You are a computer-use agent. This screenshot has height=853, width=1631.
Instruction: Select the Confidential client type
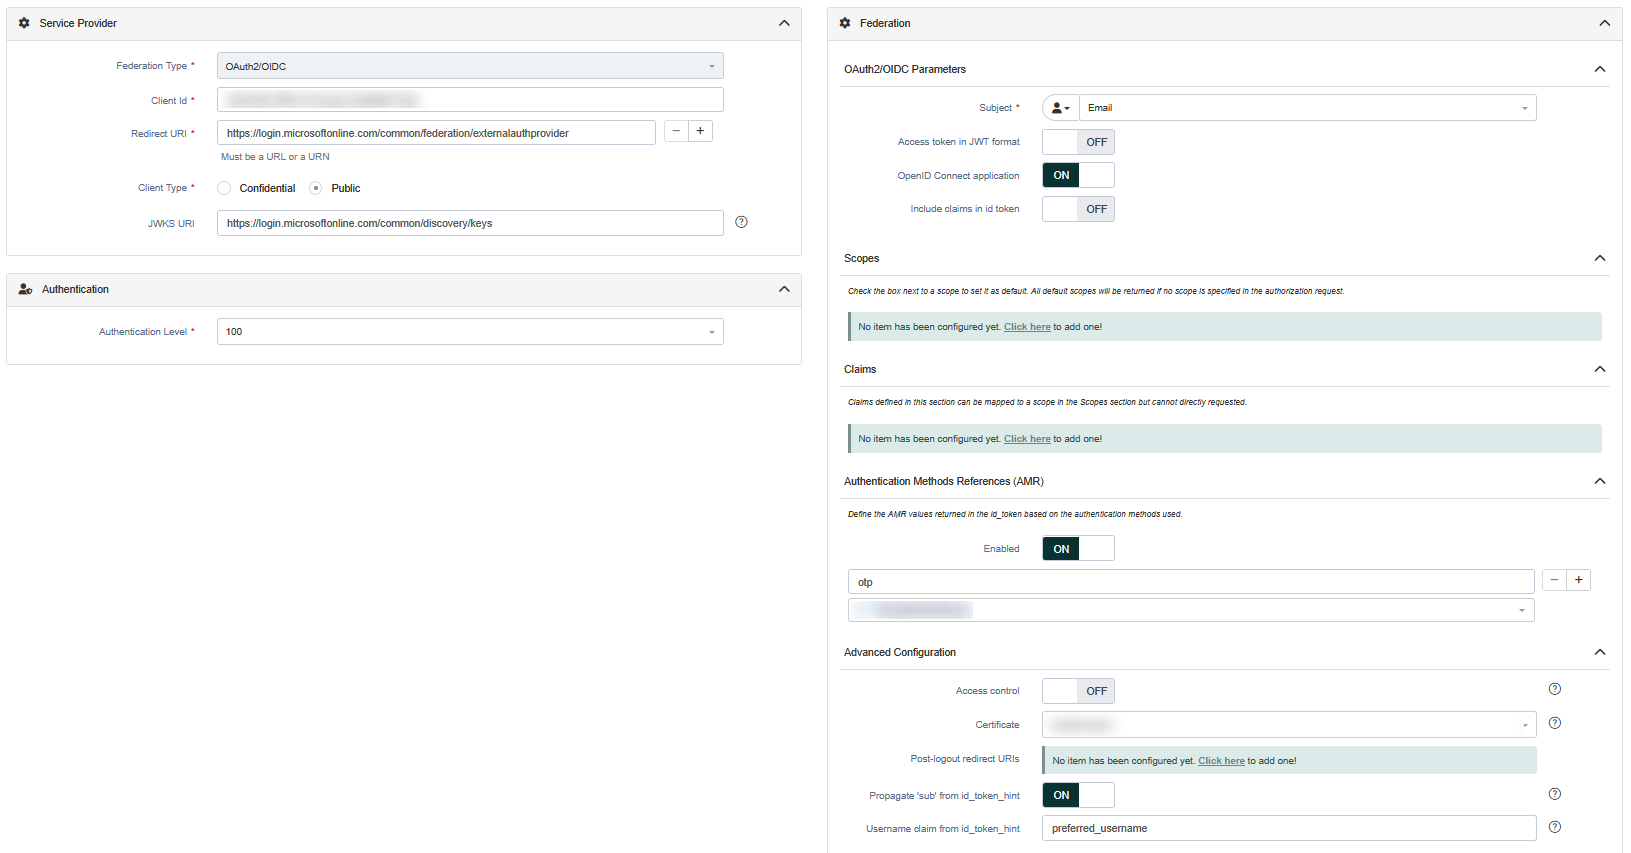coord(224,188)
